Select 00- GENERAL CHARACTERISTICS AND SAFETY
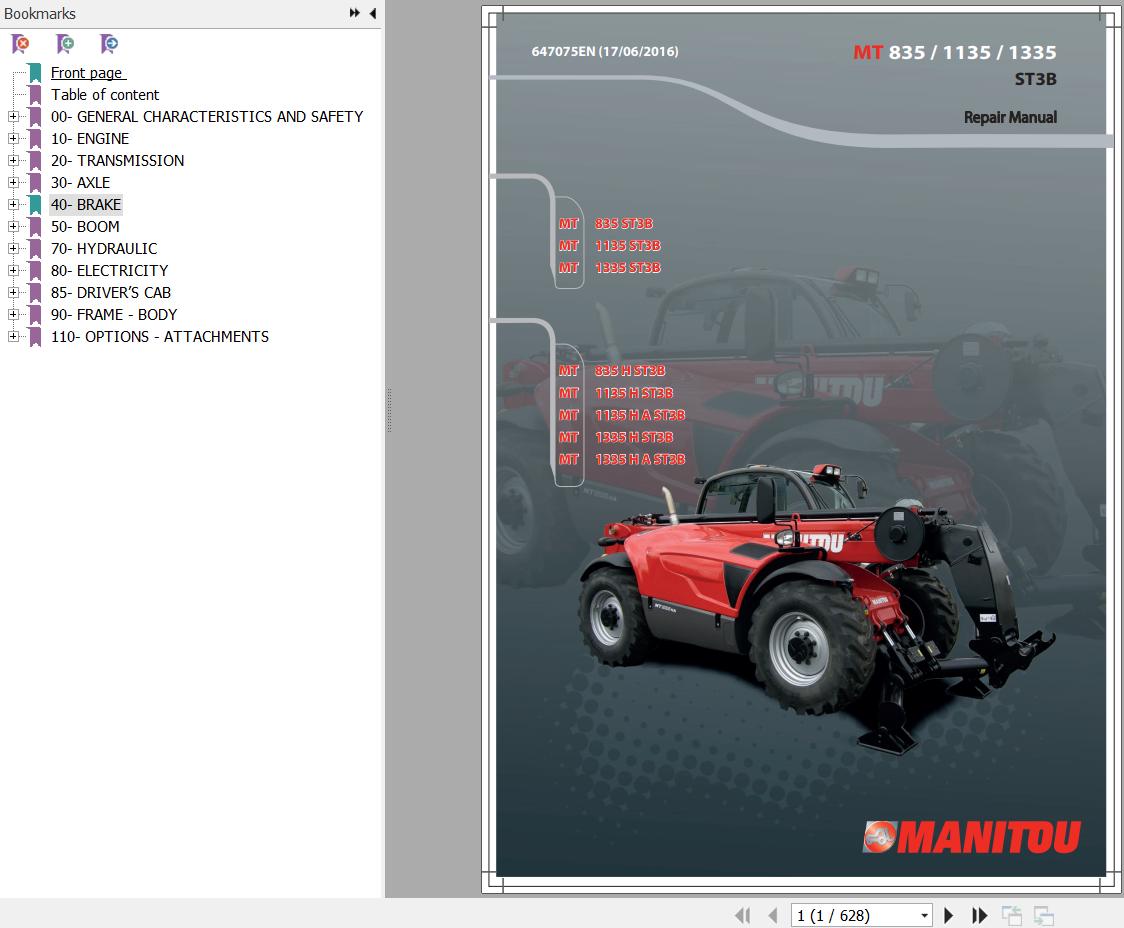 pyautogui.click(x=206, y=116)
